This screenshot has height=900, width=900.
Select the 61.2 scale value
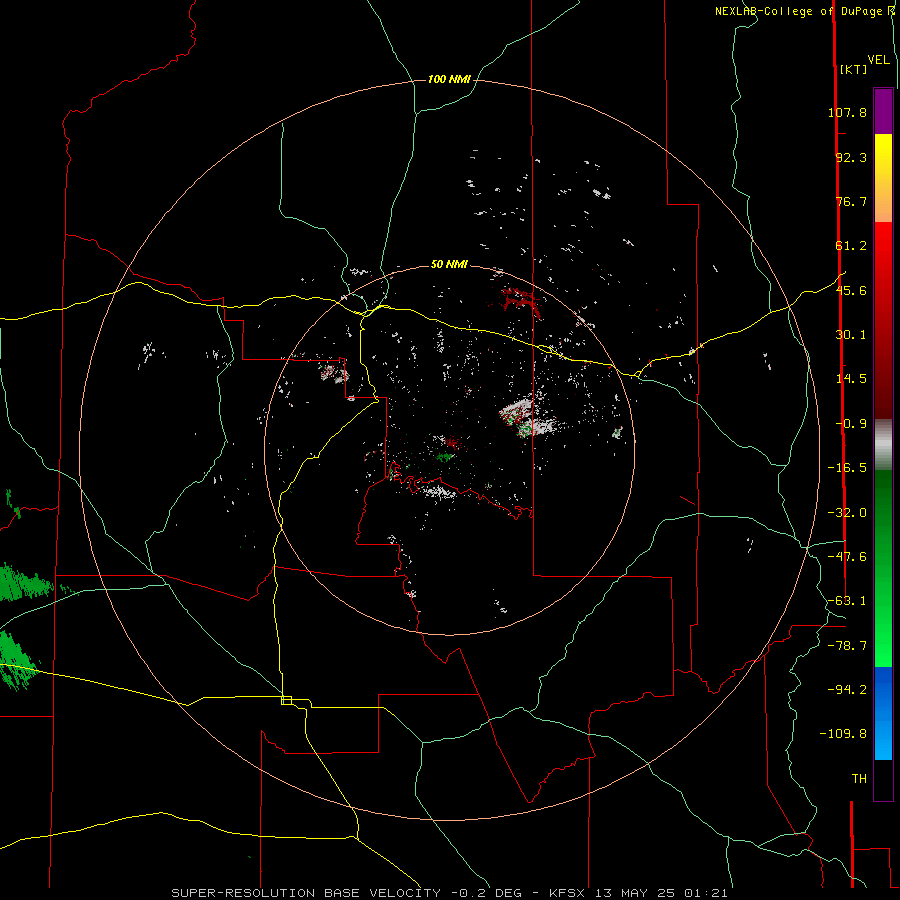click(x=851, y=246)
